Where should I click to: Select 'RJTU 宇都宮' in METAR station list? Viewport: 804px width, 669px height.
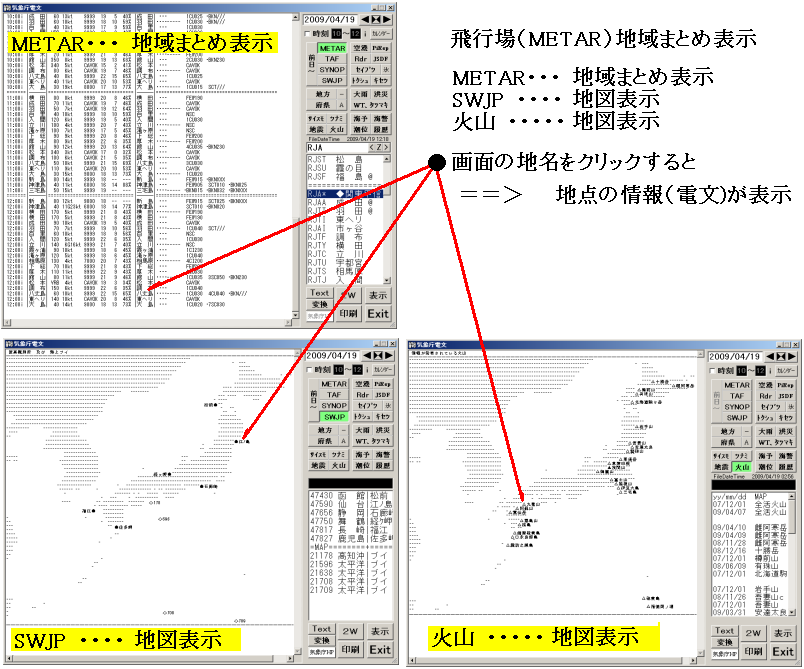[x=343, y=262]
